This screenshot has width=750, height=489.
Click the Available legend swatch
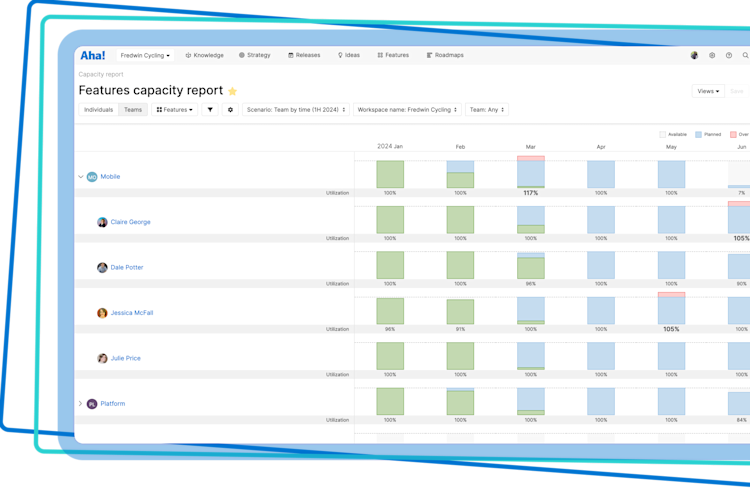662,134
